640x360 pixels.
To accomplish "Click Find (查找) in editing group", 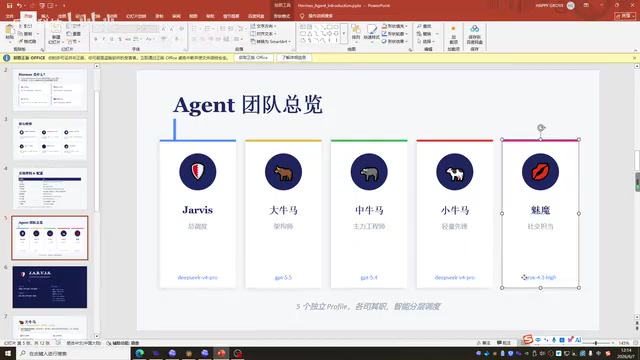I will (424, 26).
